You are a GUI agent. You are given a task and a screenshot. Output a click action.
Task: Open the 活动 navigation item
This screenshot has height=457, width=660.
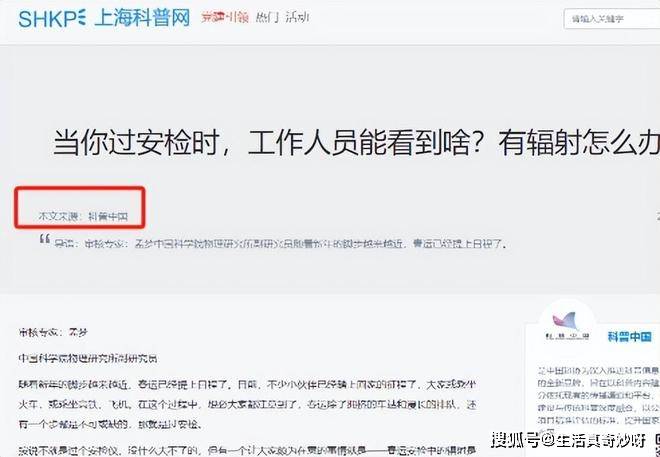coord(297,18)
